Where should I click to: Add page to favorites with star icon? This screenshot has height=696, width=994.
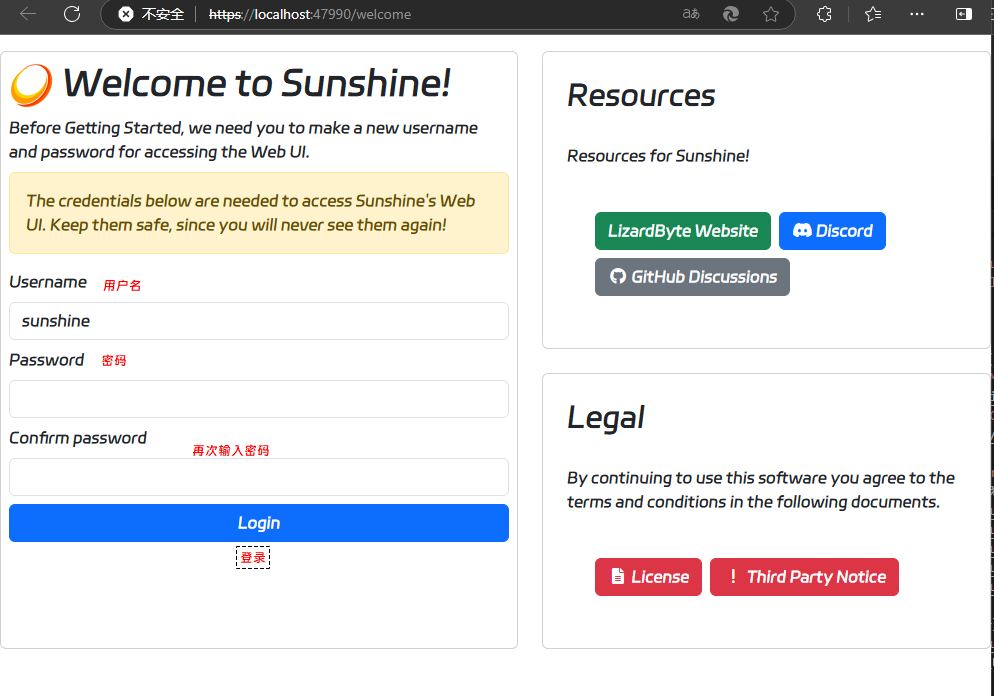[x=771, y=14]
